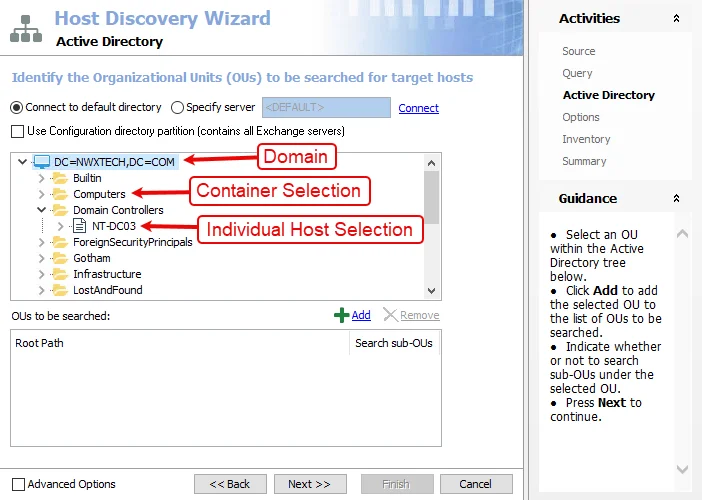The height and width of the screenshot is (500, 702).
Task: Collapse the DC=NWXTECH,DC=COM domain node
Action: [22, 162]
